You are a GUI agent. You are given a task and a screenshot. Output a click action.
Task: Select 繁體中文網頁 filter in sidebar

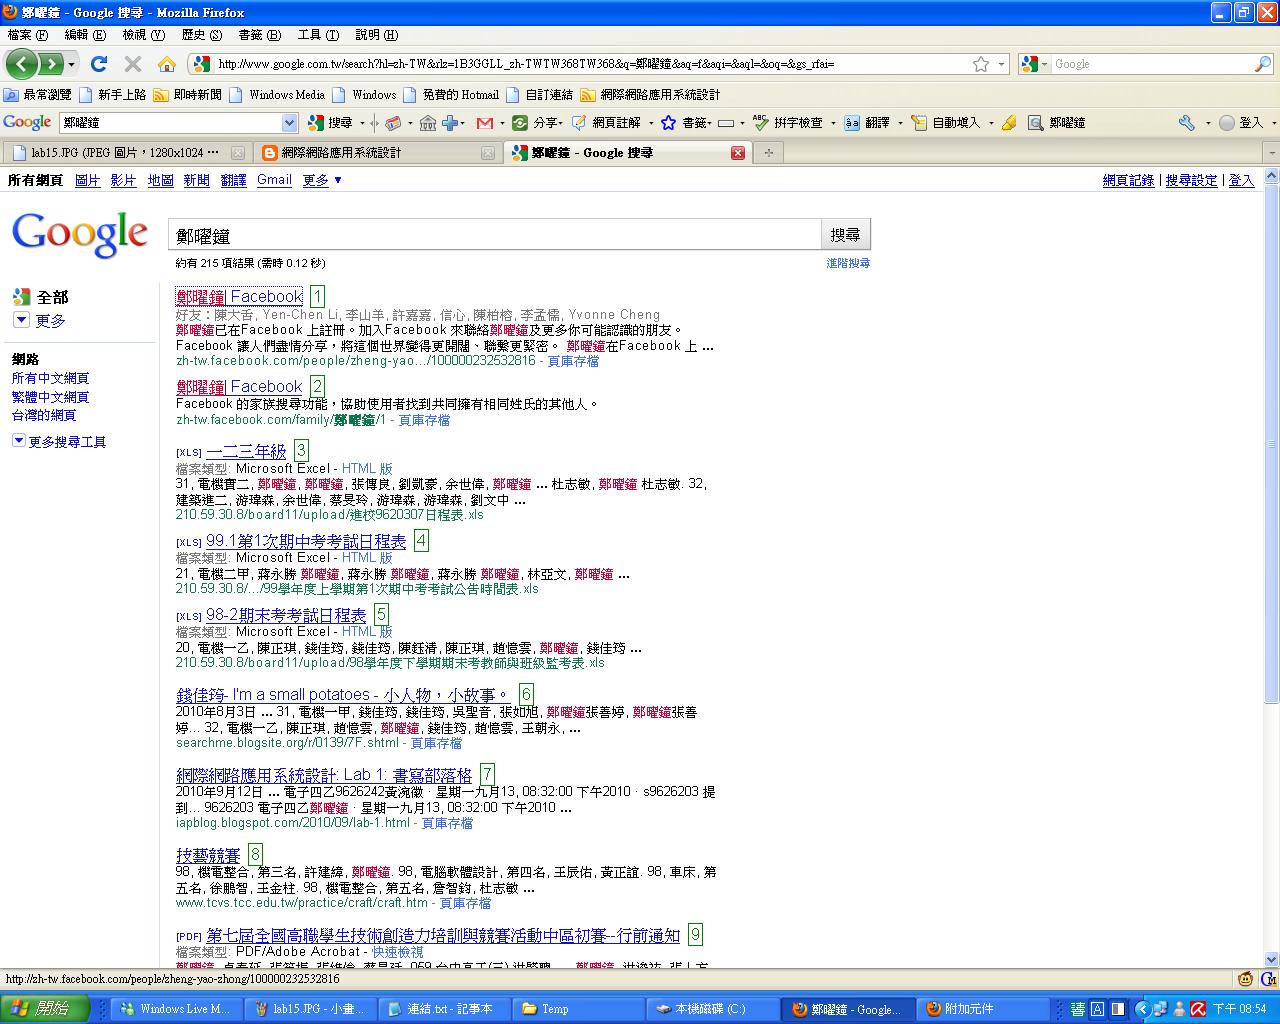[x=50, y=397]
